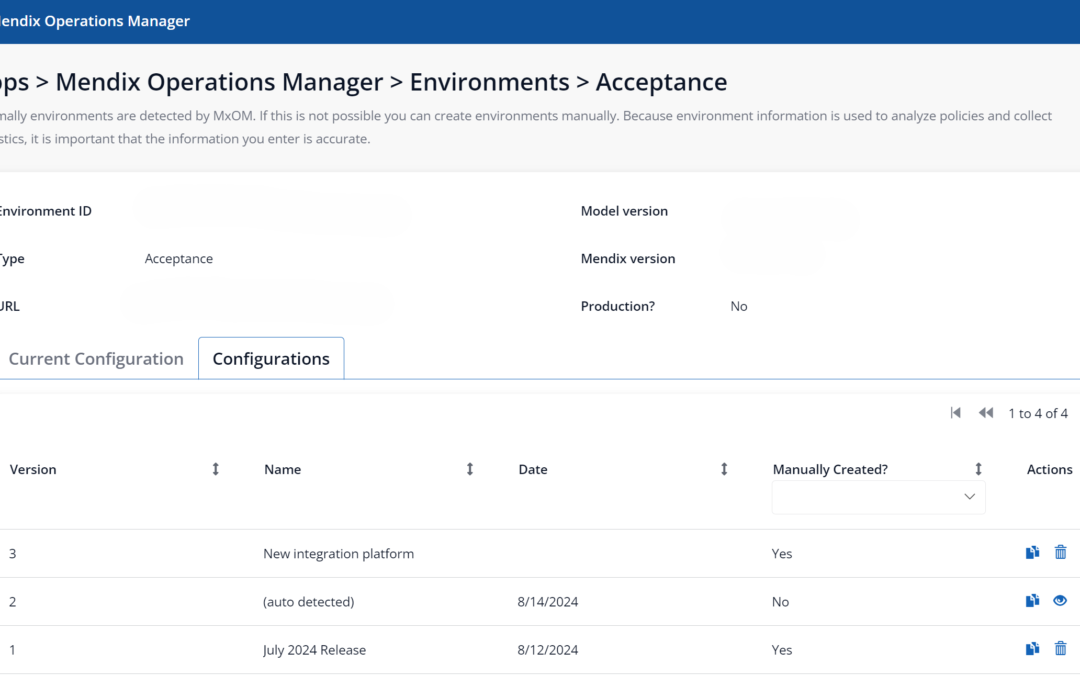Click the Model version label
This screenshot has height=675, width=1080.
point(624,211)
